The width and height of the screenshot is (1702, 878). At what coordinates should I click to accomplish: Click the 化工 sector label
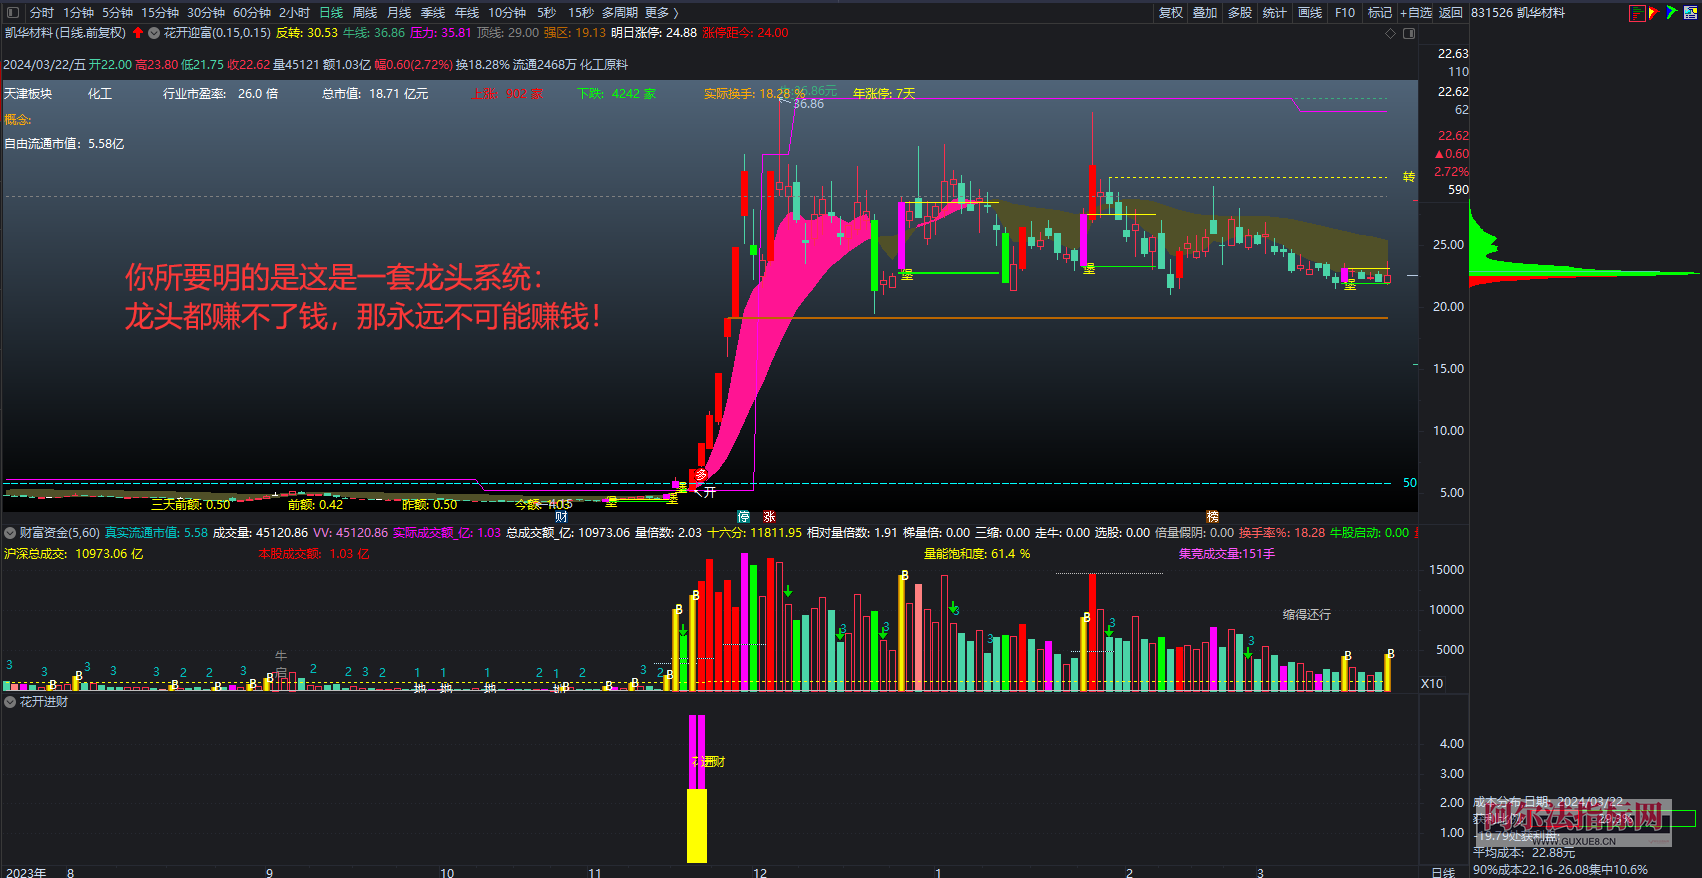(x=100, y=93)
